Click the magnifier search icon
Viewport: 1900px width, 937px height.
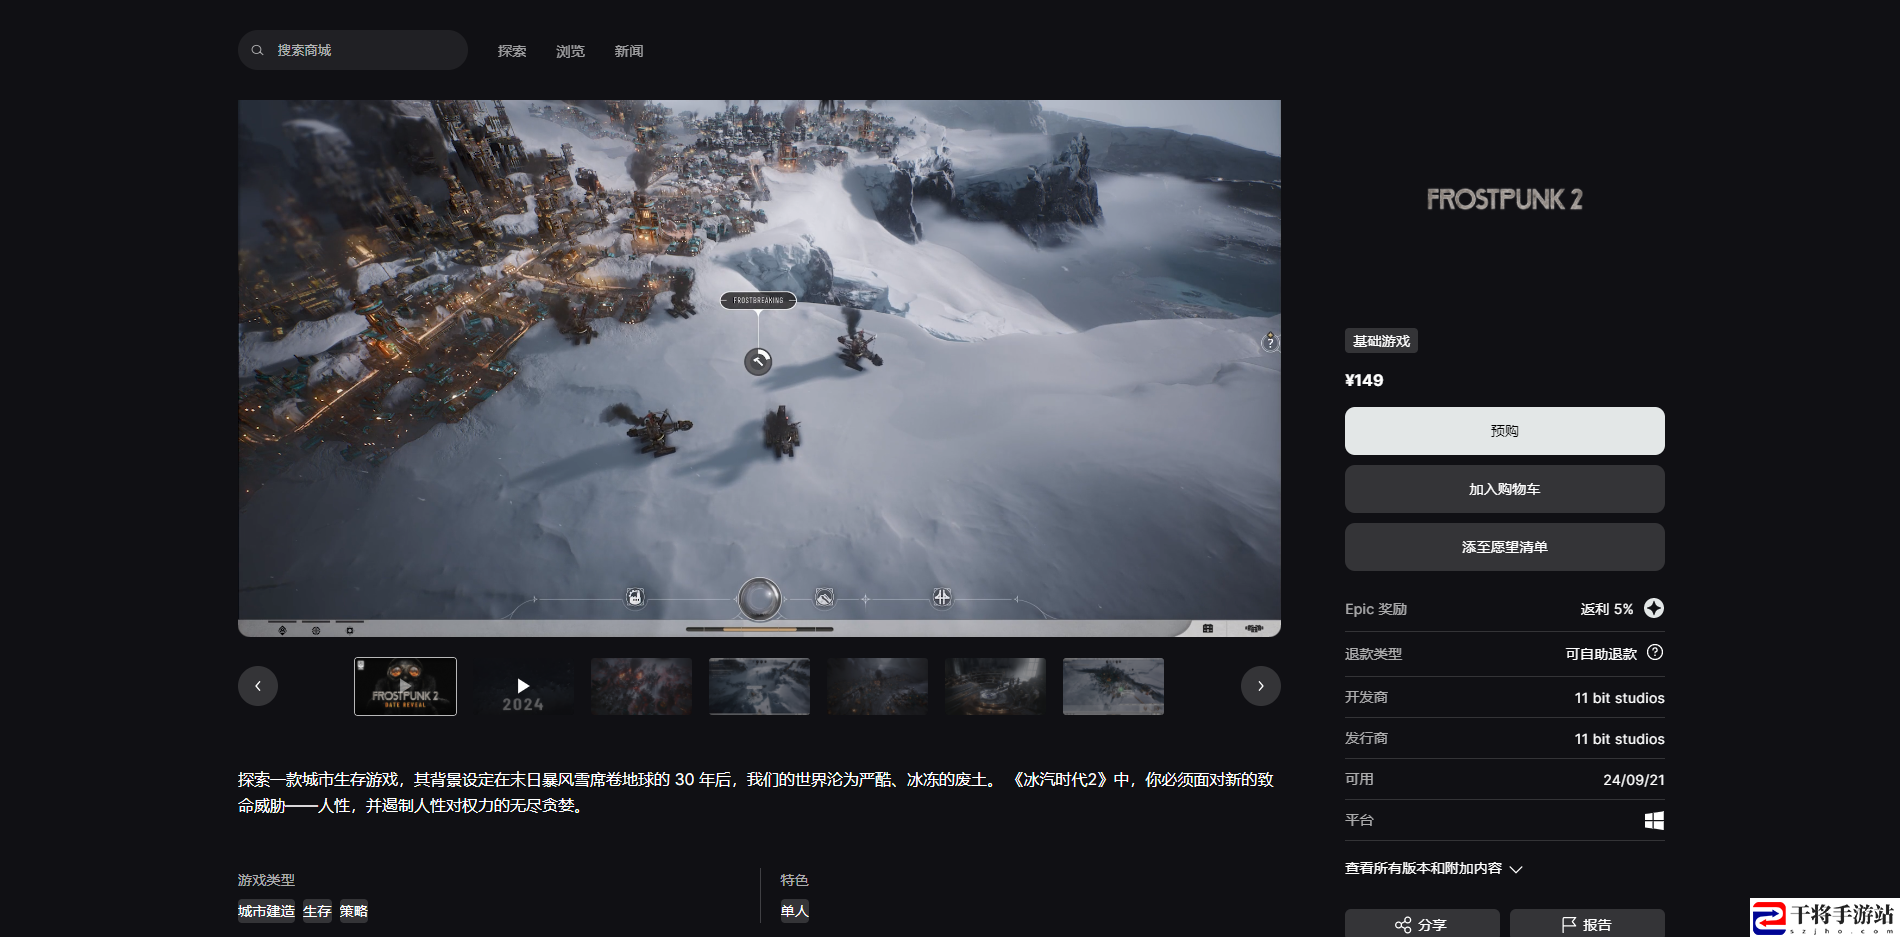point(258,50)
